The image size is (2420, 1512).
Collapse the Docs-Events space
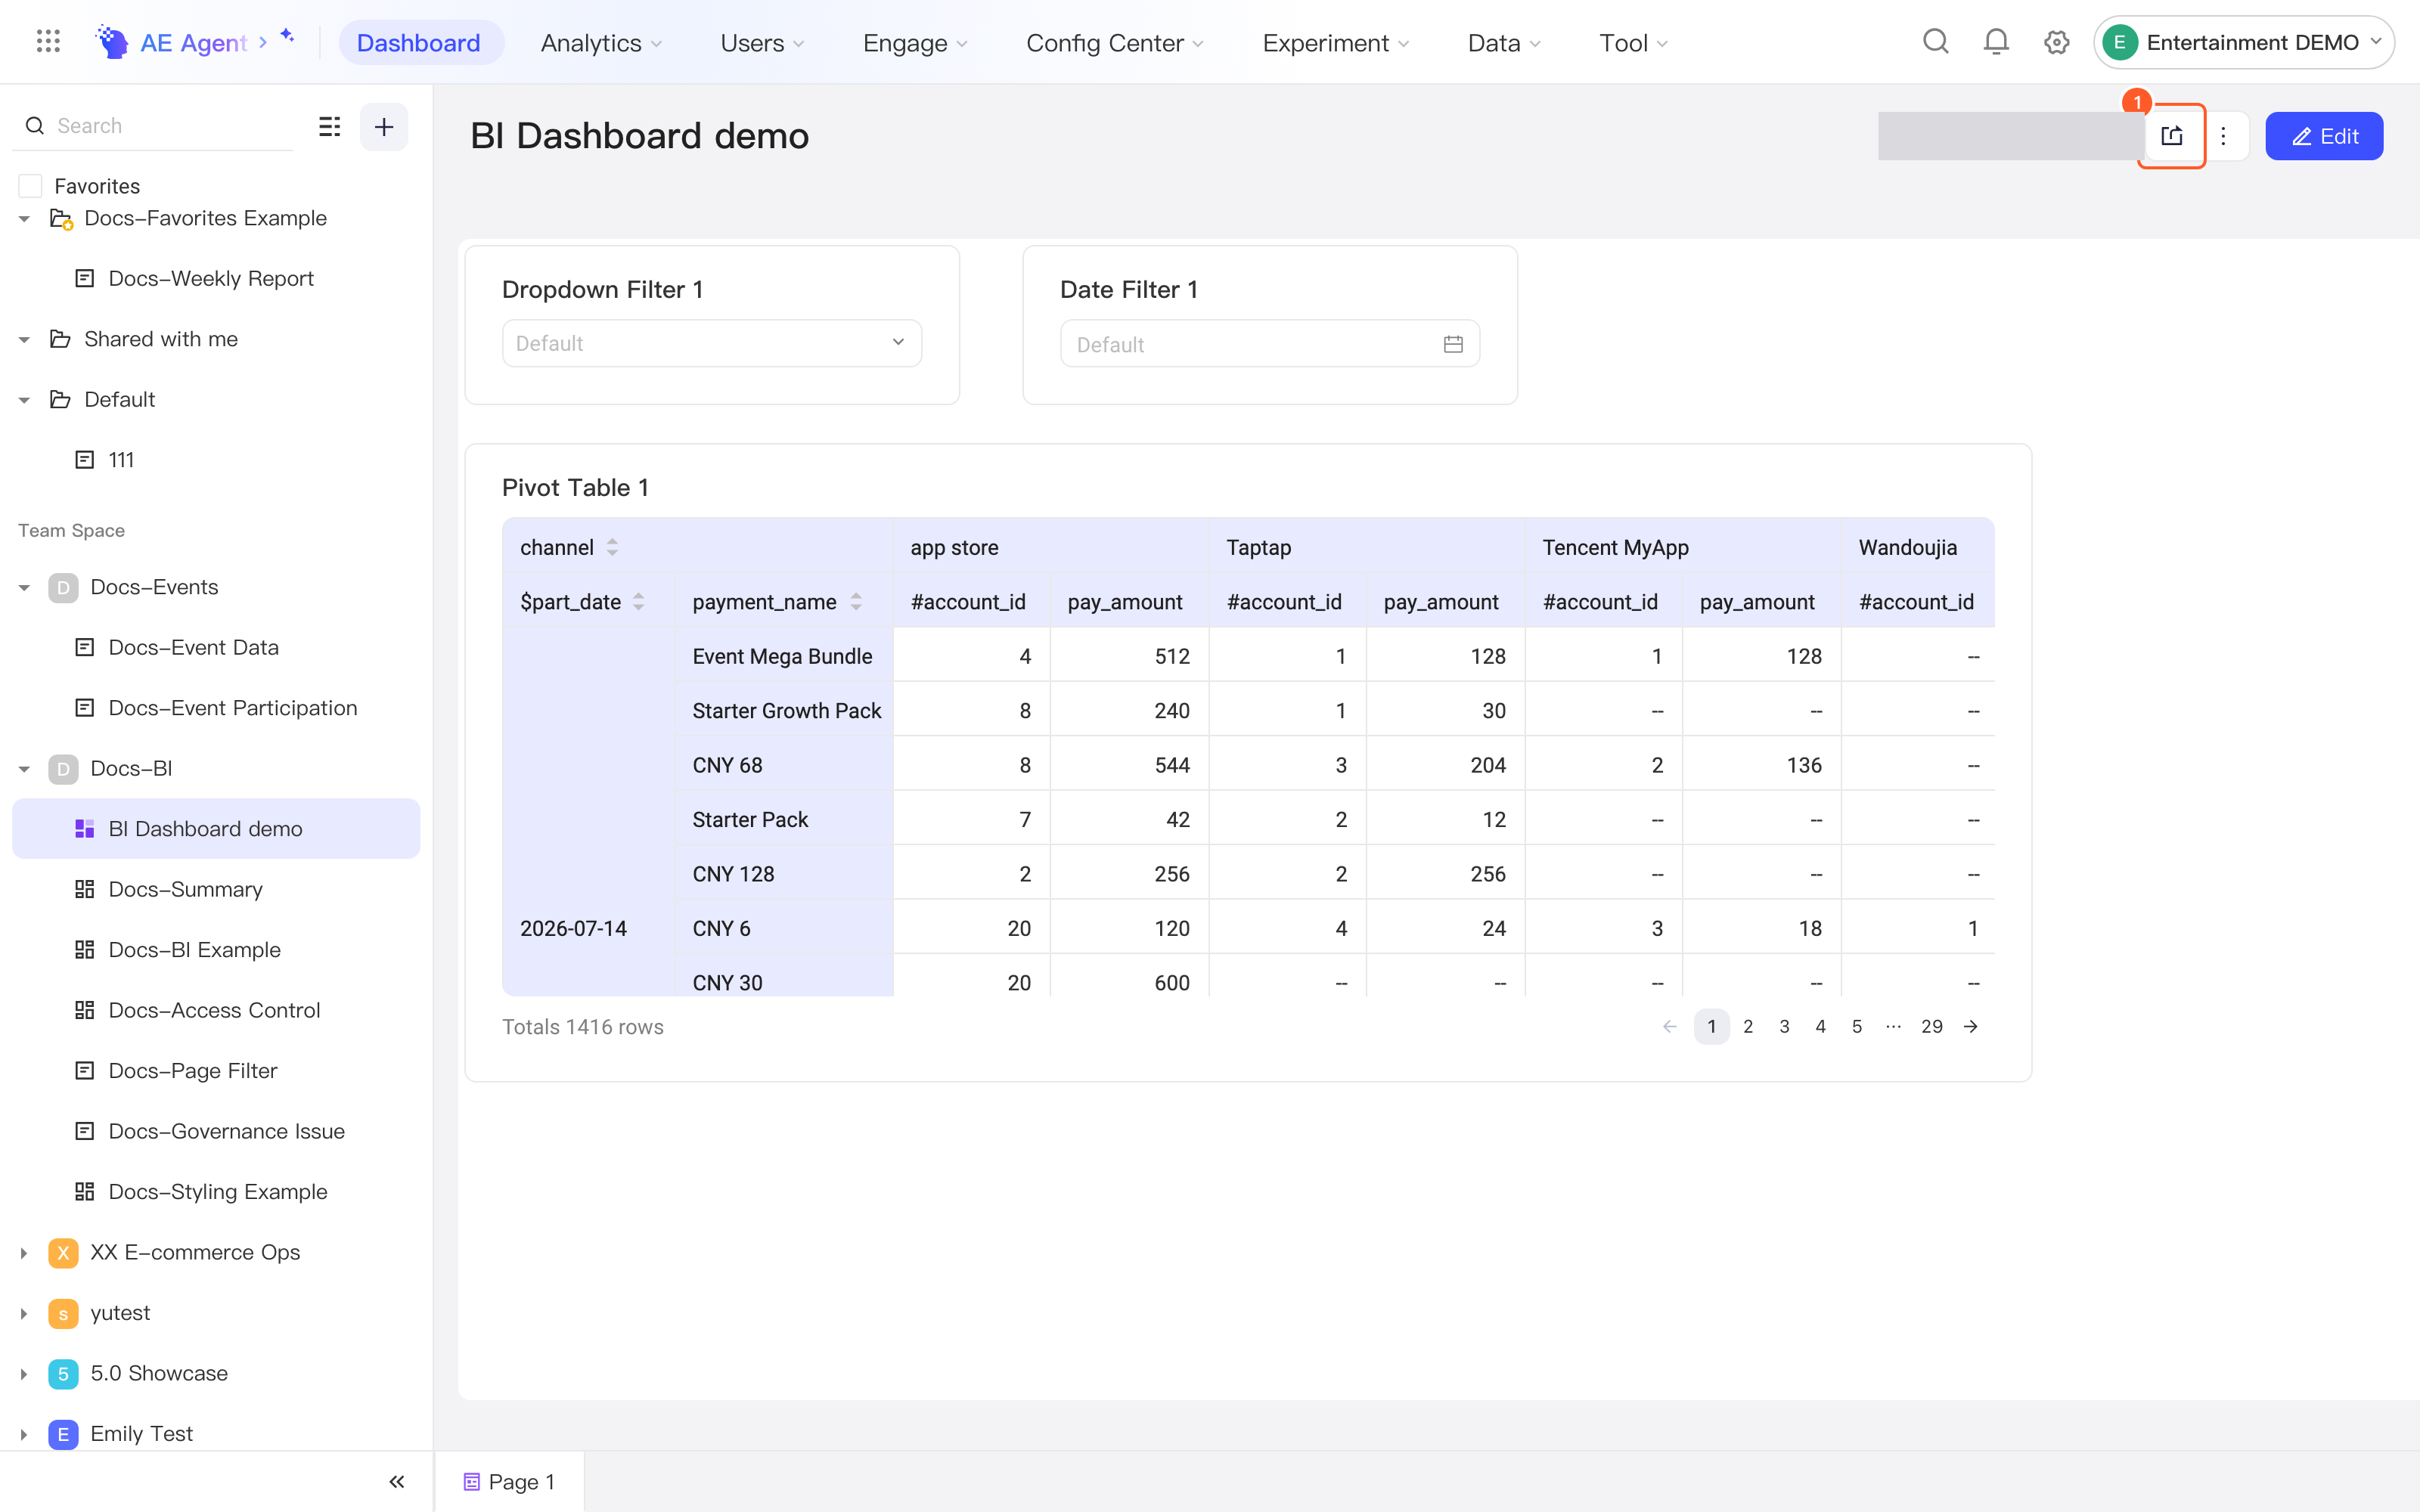pos(24,587)
